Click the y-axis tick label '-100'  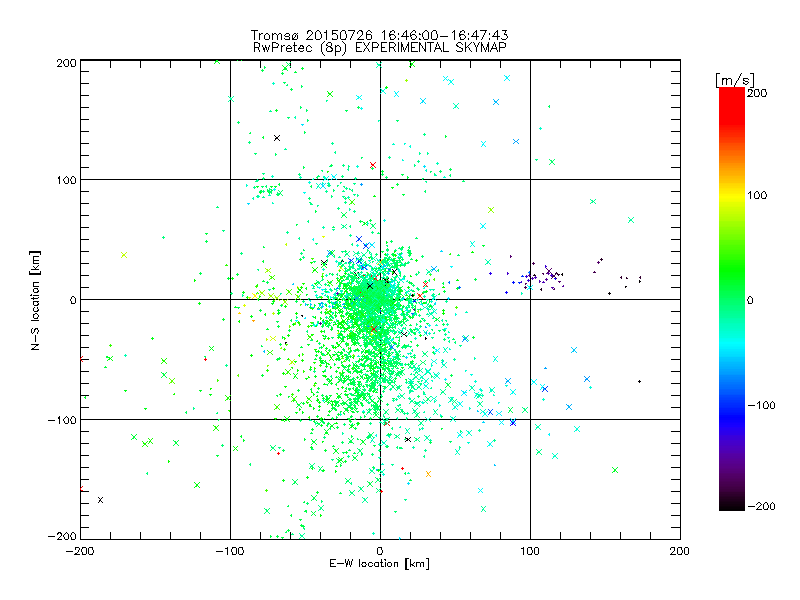tap(62, 420)
